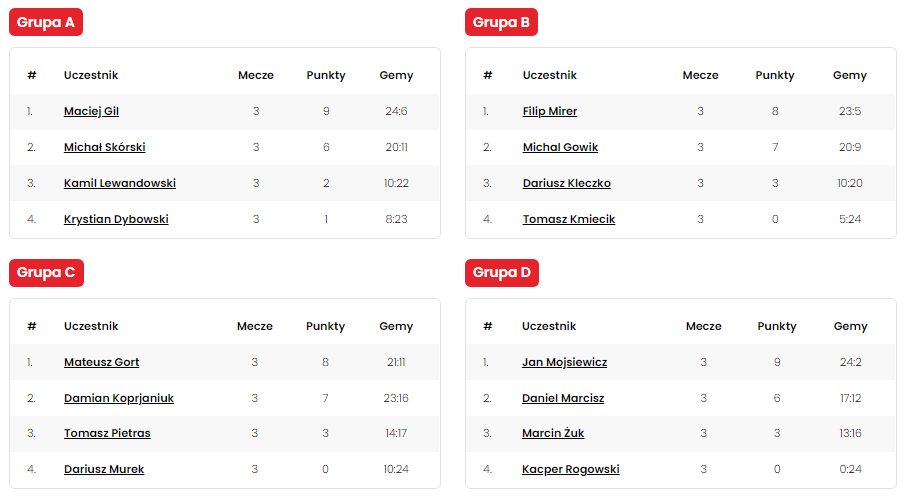908x497 pixels.
Task: Open Marcin Żuk's participant page
Action: [553, 433]
